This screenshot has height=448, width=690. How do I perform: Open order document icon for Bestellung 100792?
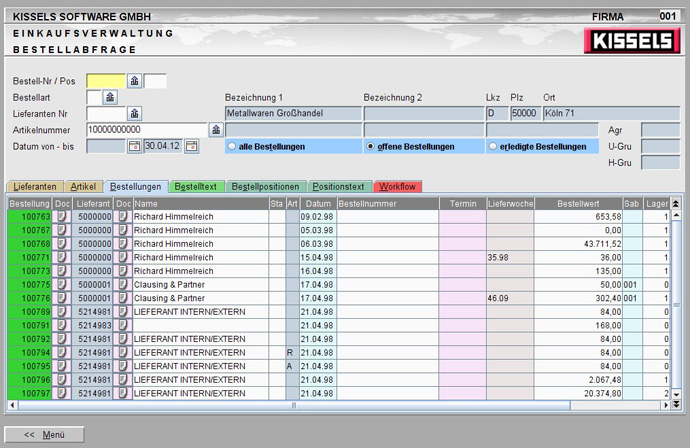[x=62, y=339]
